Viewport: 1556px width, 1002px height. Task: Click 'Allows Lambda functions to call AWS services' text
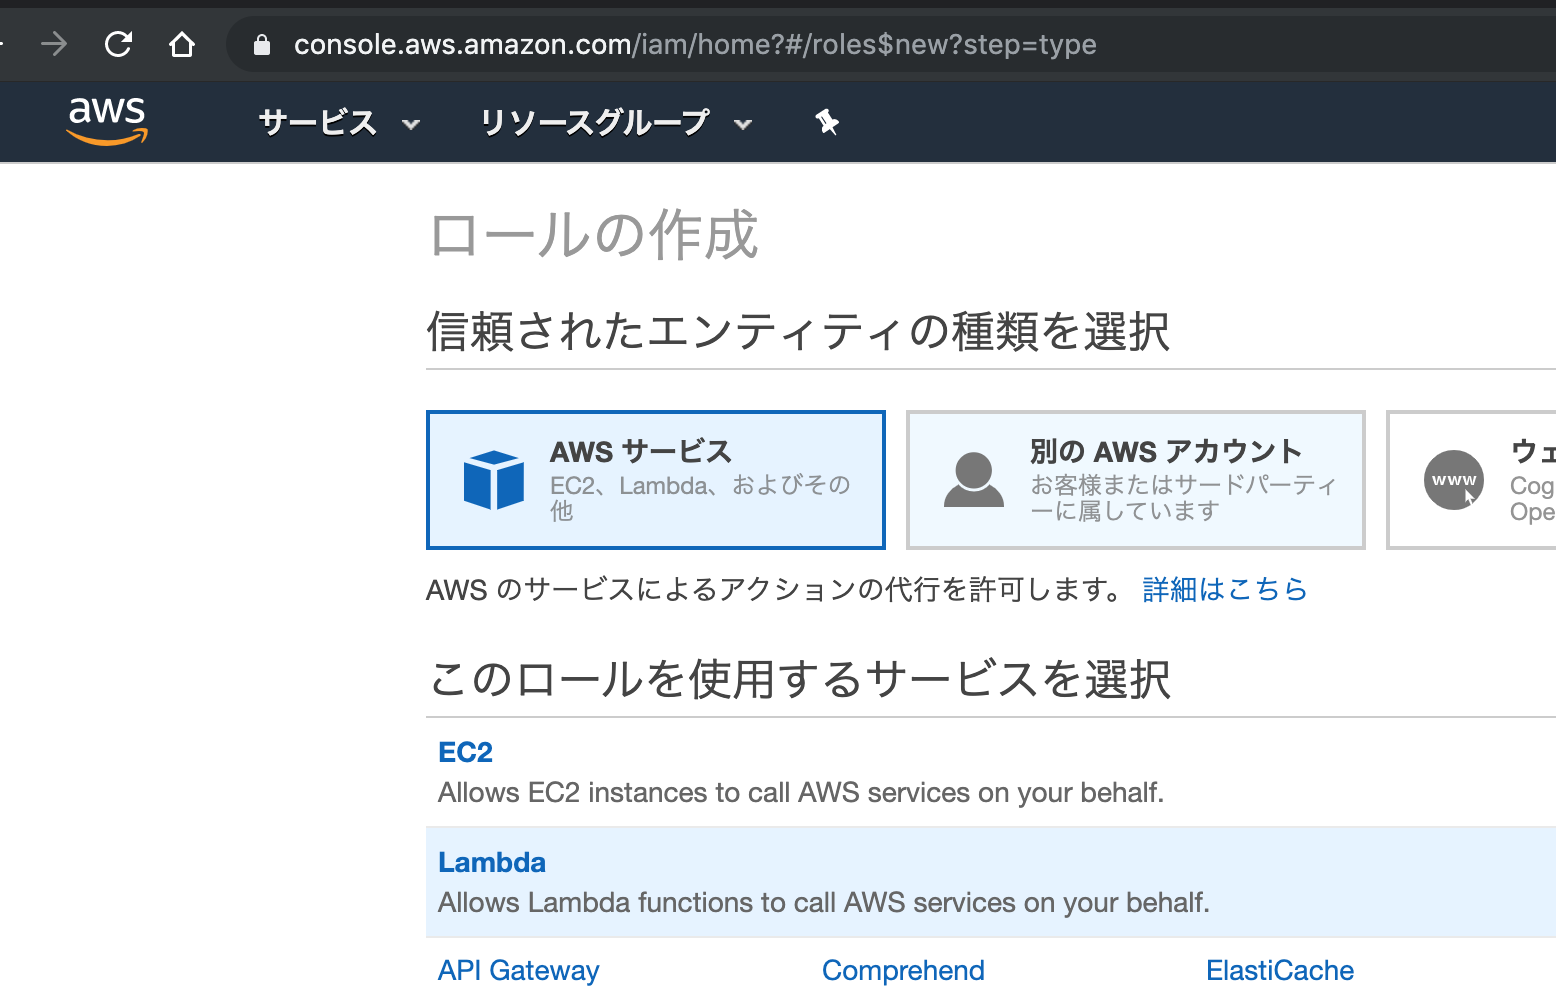tap(824, 903)
